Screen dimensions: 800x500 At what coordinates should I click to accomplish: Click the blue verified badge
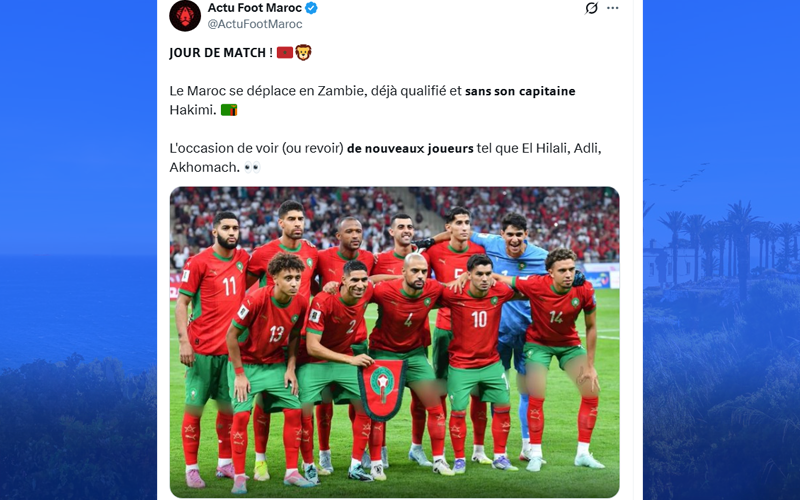pos(311,8)
